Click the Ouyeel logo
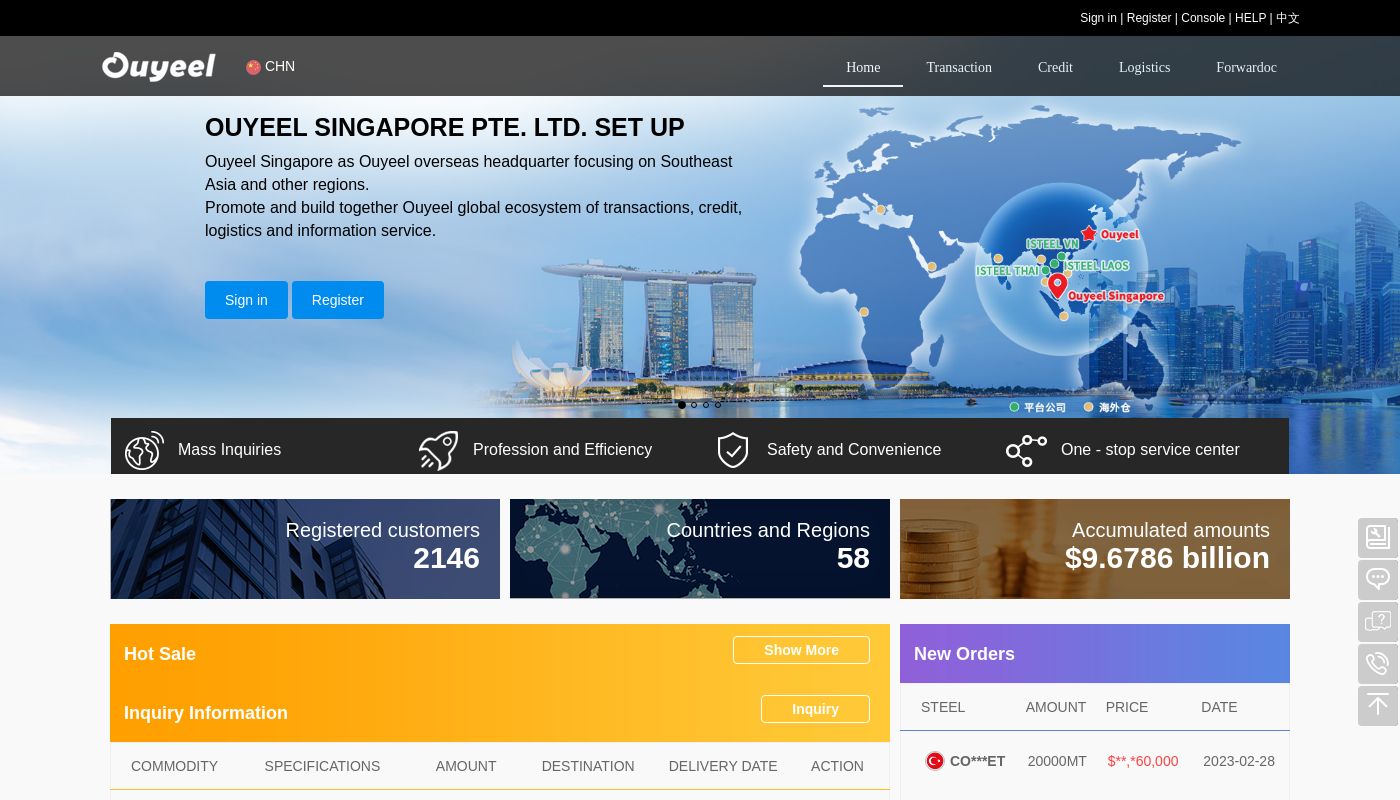 point(158,66)
